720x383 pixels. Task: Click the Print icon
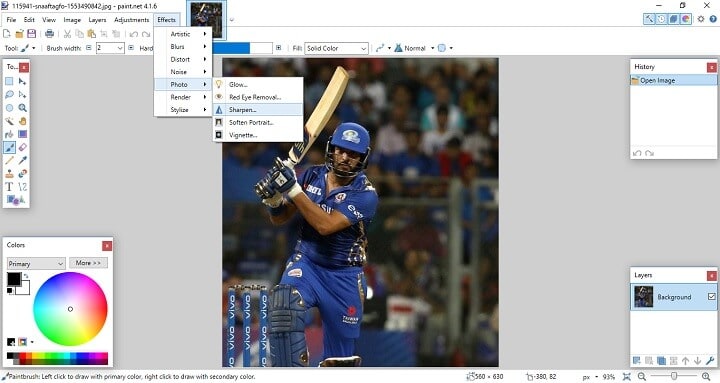[50, 34]
